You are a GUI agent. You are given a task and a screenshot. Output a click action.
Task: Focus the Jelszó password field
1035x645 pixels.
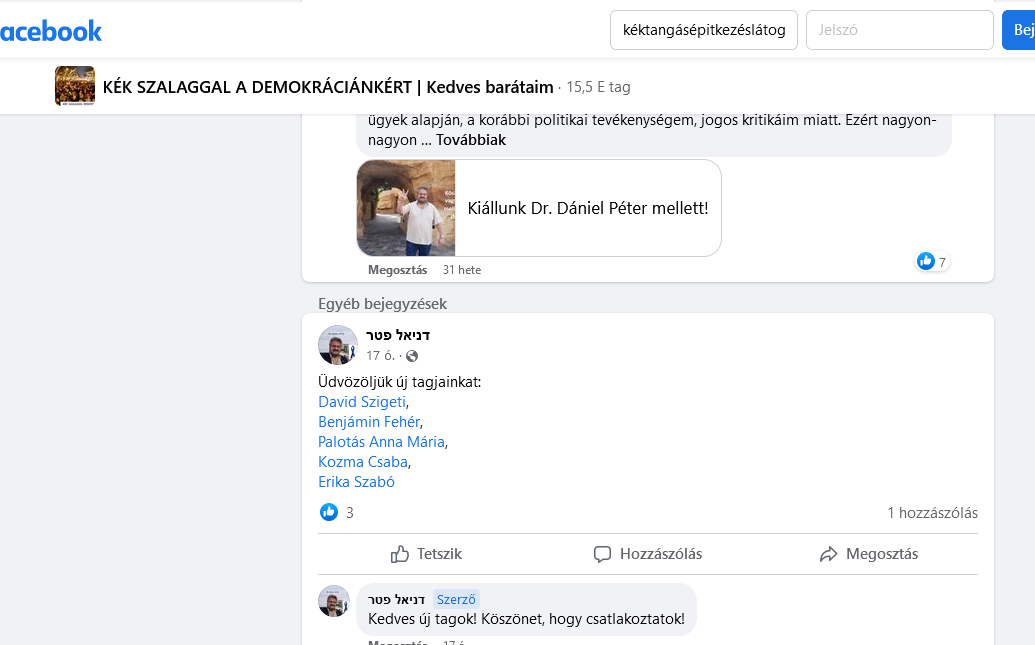click(x=900, y=30)
